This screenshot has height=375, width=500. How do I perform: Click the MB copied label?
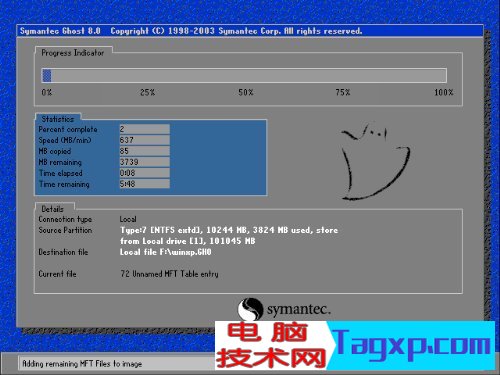click(x=55, y=151)
